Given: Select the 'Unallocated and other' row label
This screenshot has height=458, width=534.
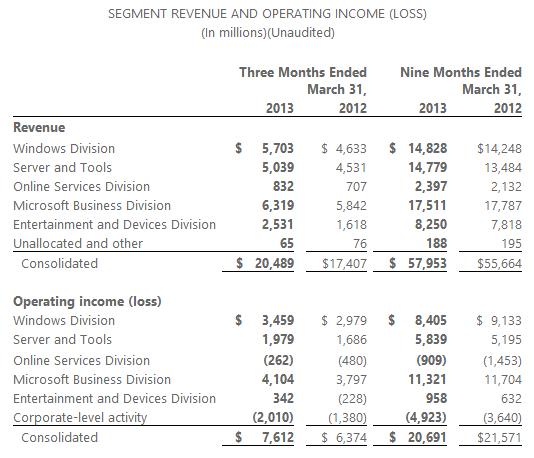Looking at the screenshot, I should coord(78,243).
